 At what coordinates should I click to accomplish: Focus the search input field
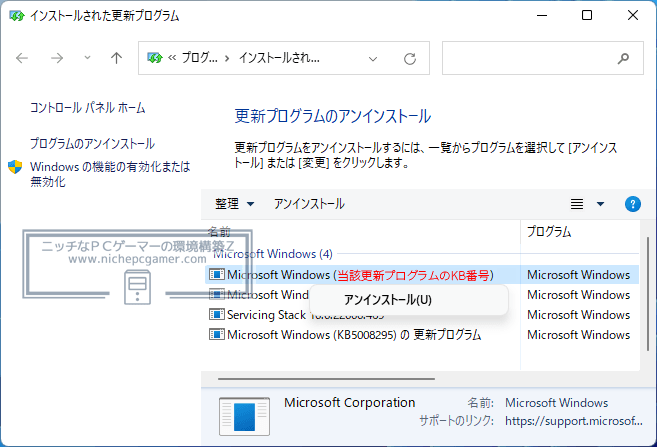(543, 58)
